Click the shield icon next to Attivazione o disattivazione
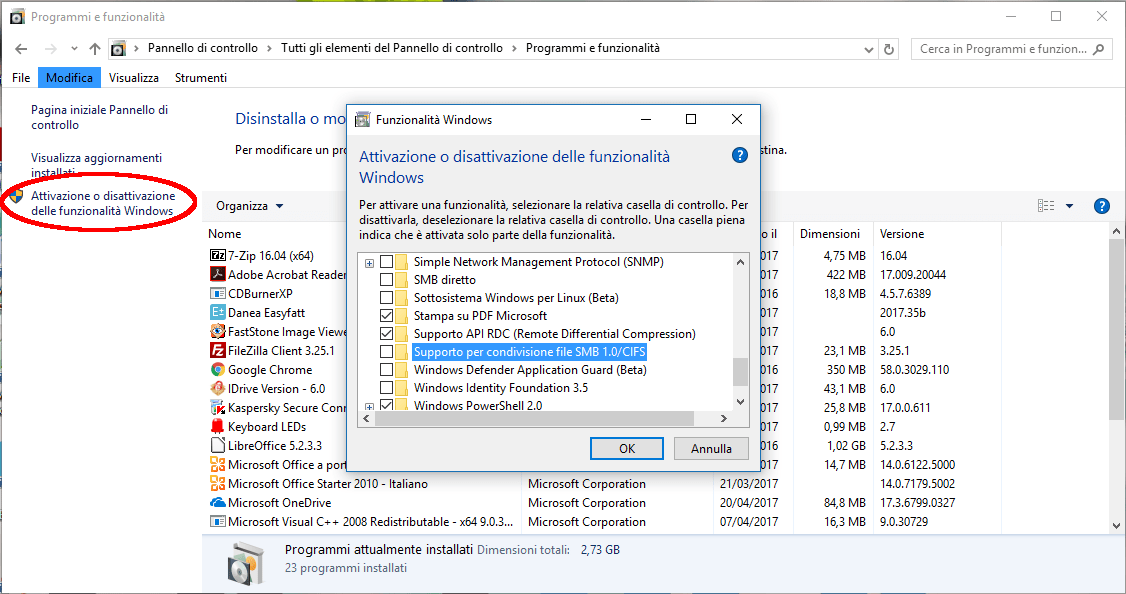1126x594 pixels. click(17, 197)
